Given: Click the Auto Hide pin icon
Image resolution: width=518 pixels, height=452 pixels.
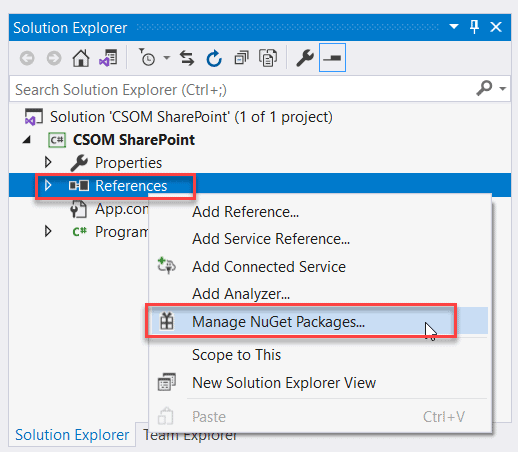Looking at the screenshot, I should coord(475,27).
